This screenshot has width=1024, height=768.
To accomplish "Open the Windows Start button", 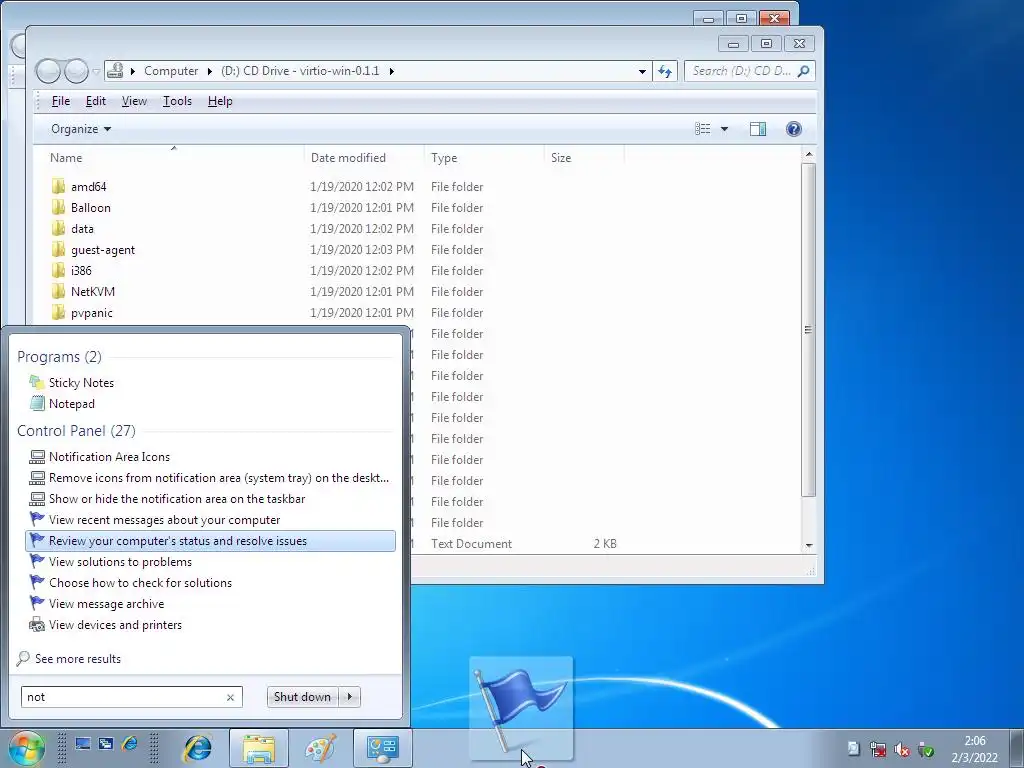I will (25, 748).
